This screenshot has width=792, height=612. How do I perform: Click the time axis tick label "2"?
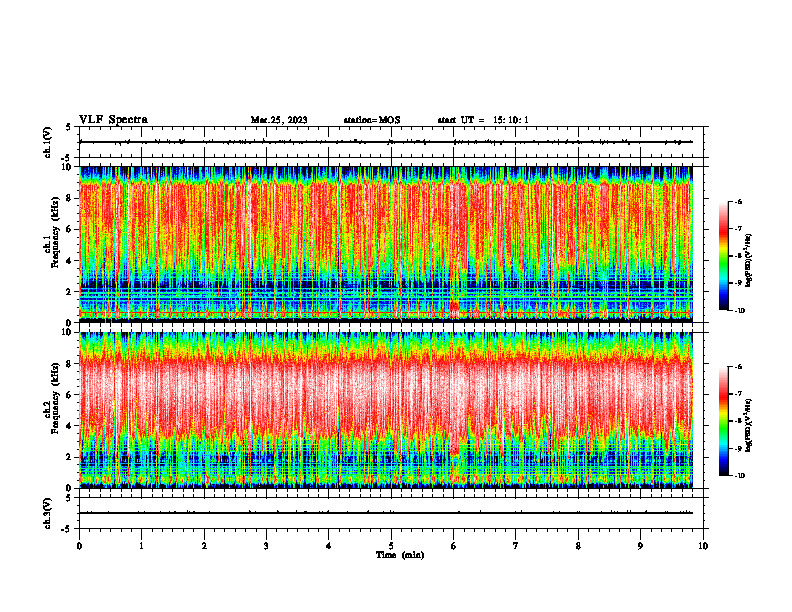tap(204, 546)
